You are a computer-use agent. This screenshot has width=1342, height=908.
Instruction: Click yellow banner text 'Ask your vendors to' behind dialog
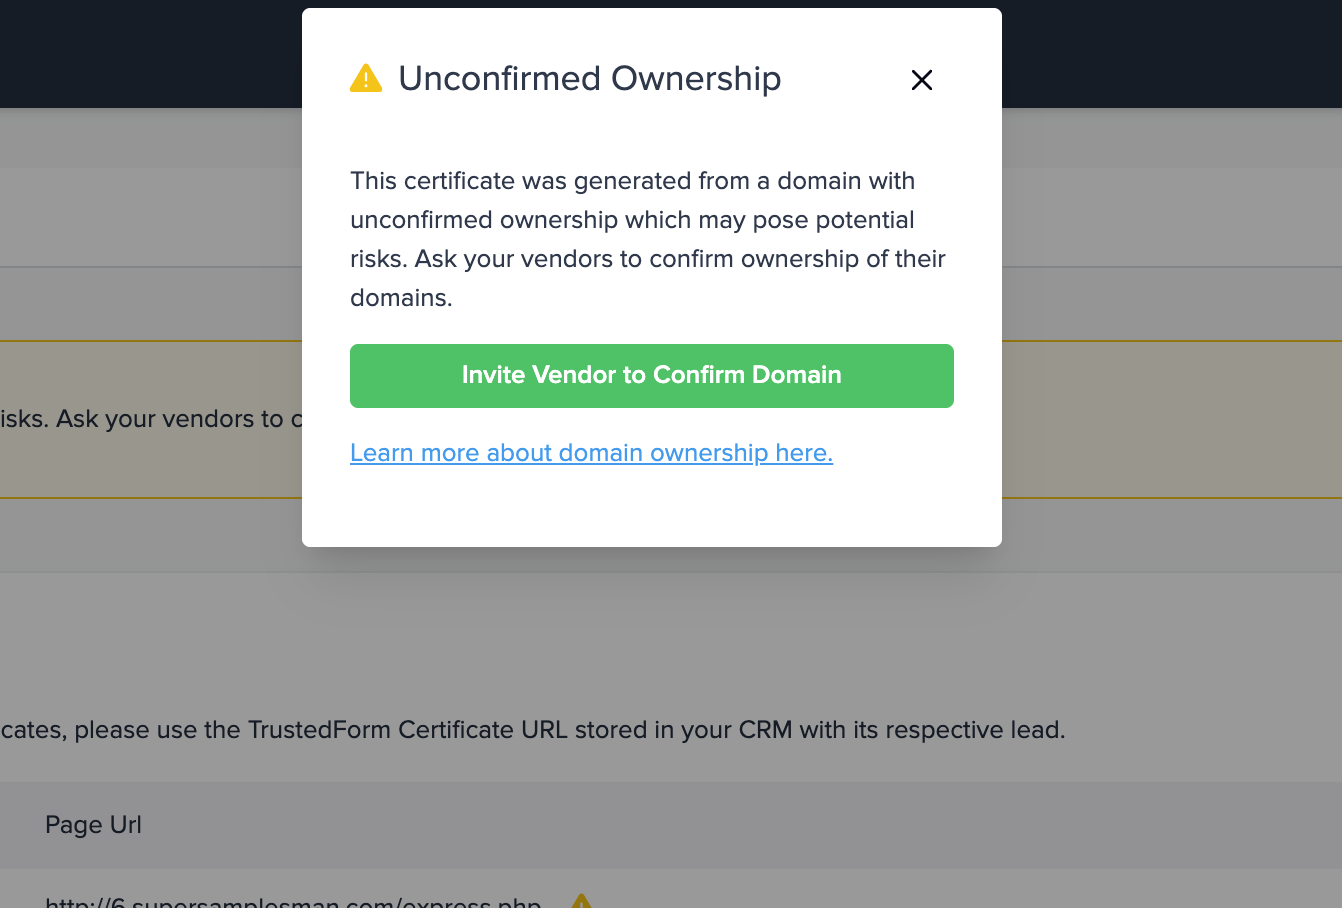pos(170,419)
